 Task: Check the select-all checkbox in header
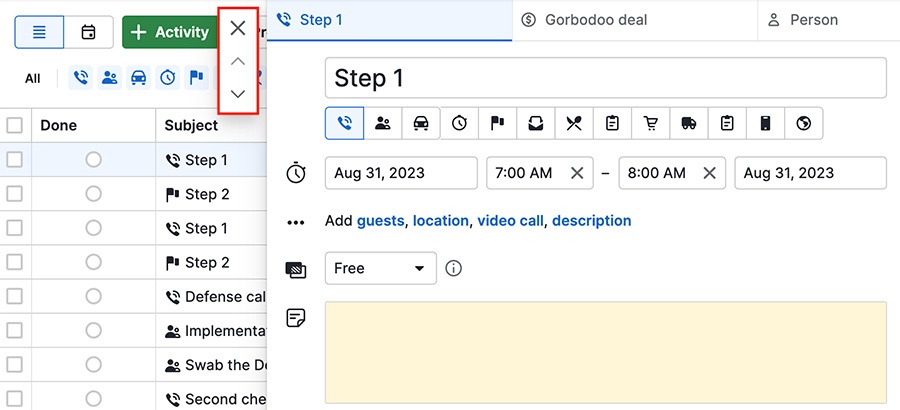(15, 125)
